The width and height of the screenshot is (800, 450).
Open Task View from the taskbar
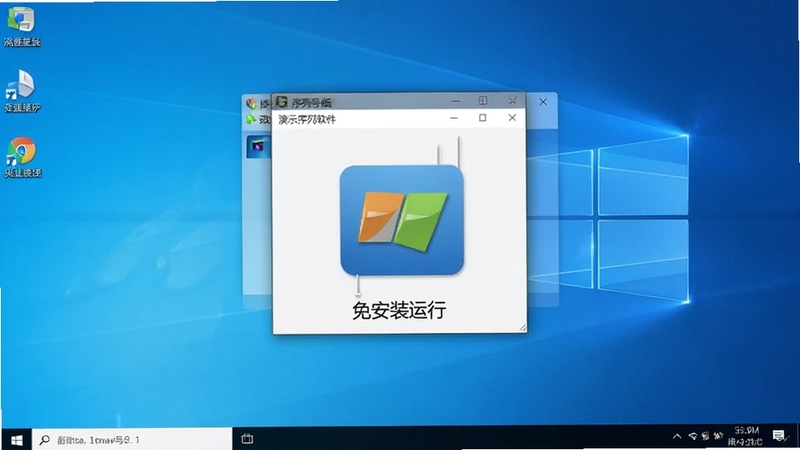(x=247, y=439)
